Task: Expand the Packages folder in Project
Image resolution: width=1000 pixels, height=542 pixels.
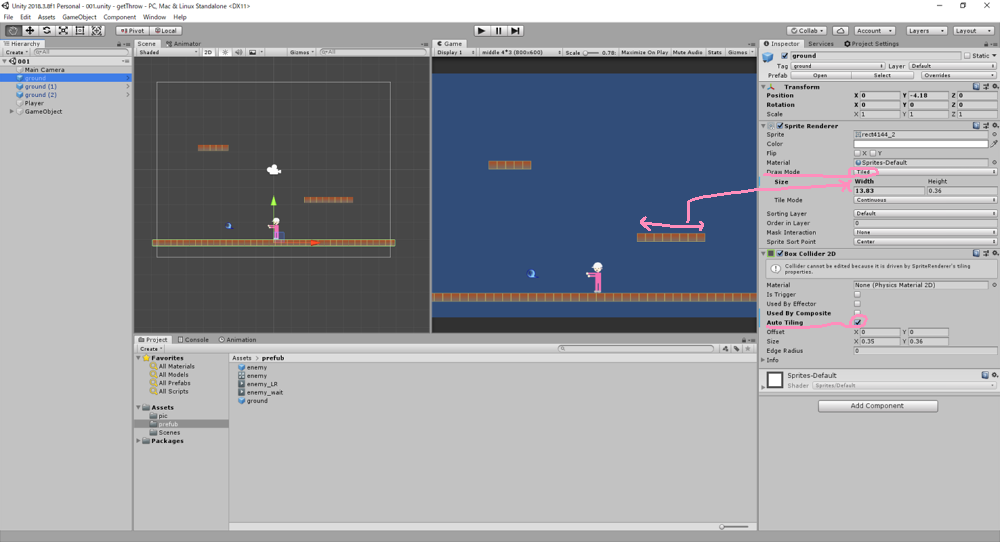Action: tap(138, 441)
